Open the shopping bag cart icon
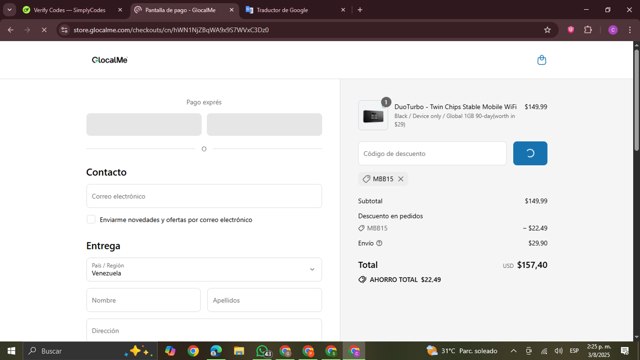The height and width of the screenshot is (360, 640). [x=541, y=60]
